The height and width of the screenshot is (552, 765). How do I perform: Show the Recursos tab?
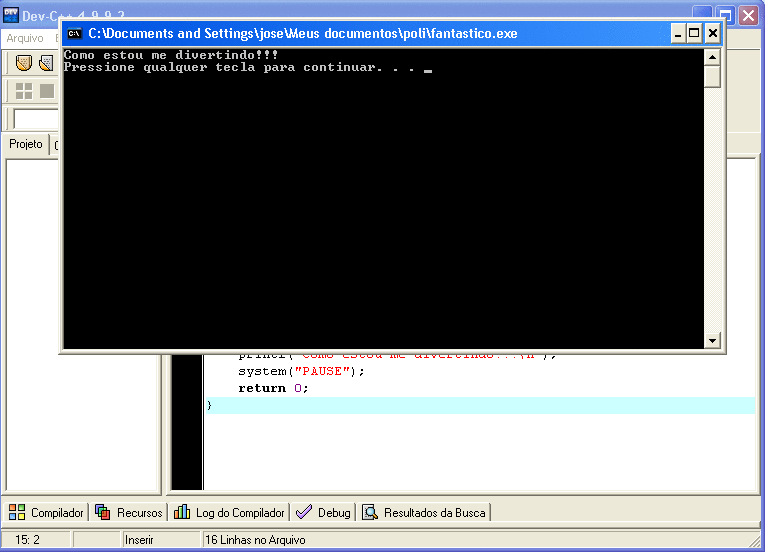click(x=129, y=513)
